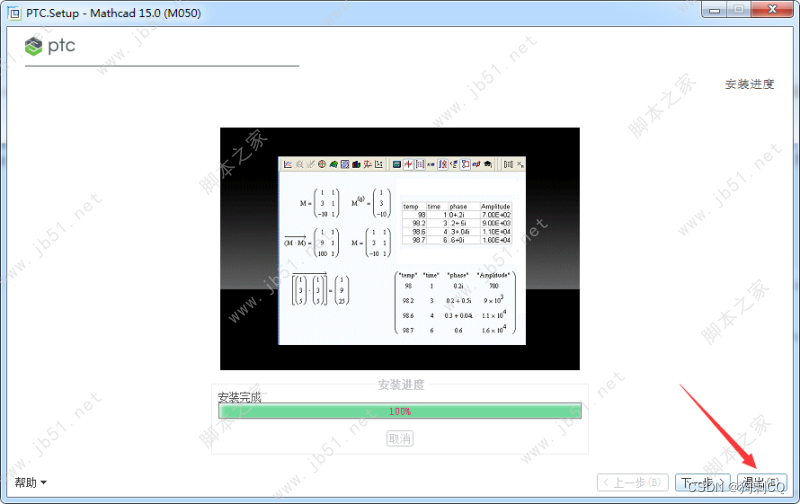The image size is (800, 504).
Task: Open the 帮助 (Help) dropdown menu
Action: (30, 482)
